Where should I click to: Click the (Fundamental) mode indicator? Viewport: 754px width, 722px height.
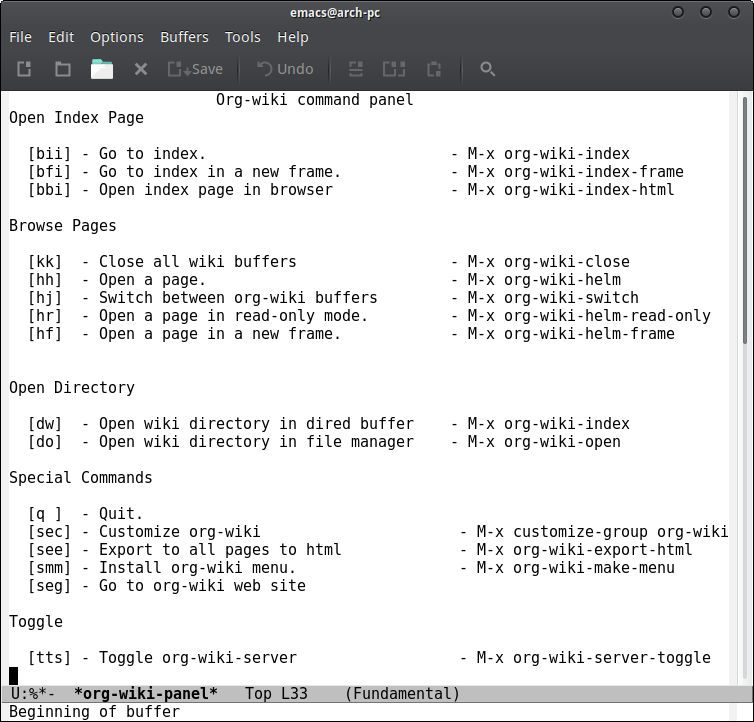pos(402,694)
